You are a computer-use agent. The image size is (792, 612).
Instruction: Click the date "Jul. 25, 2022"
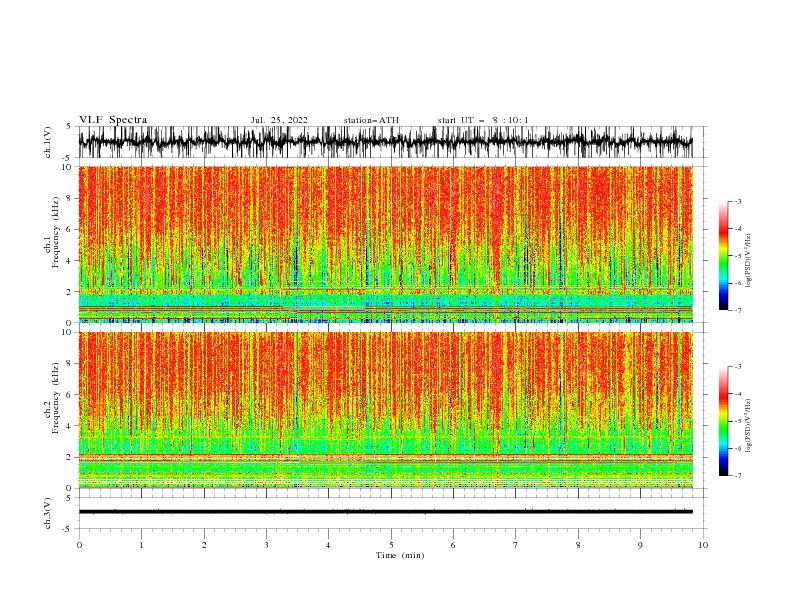(279, 120)
